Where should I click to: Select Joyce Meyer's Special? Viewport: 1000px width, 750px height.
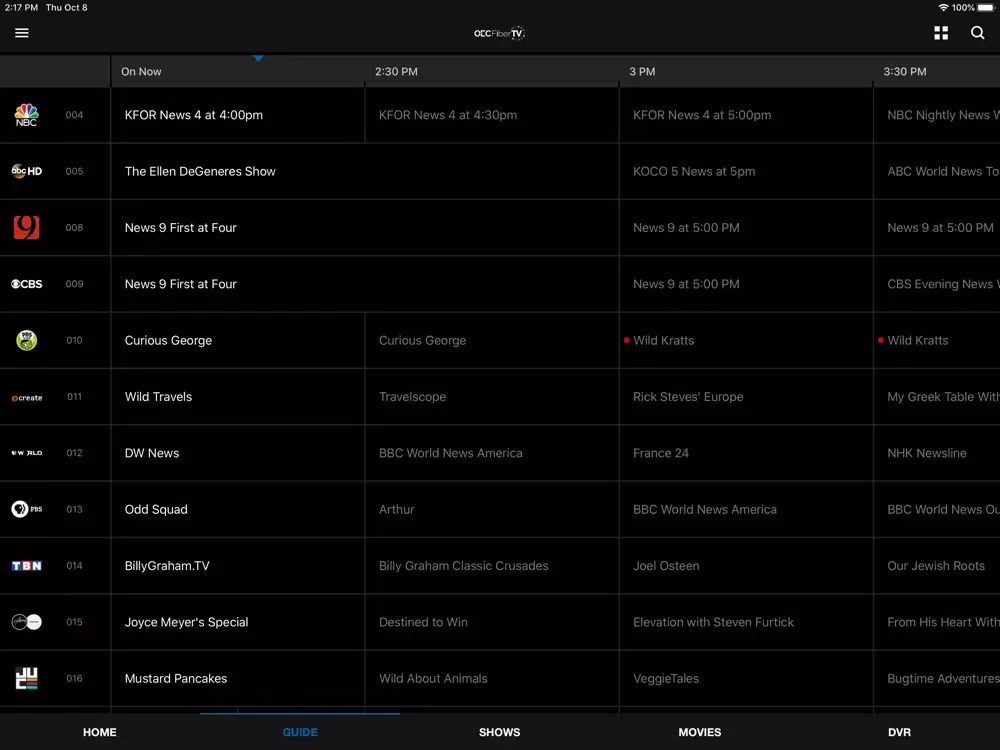(x=238, y=622)
